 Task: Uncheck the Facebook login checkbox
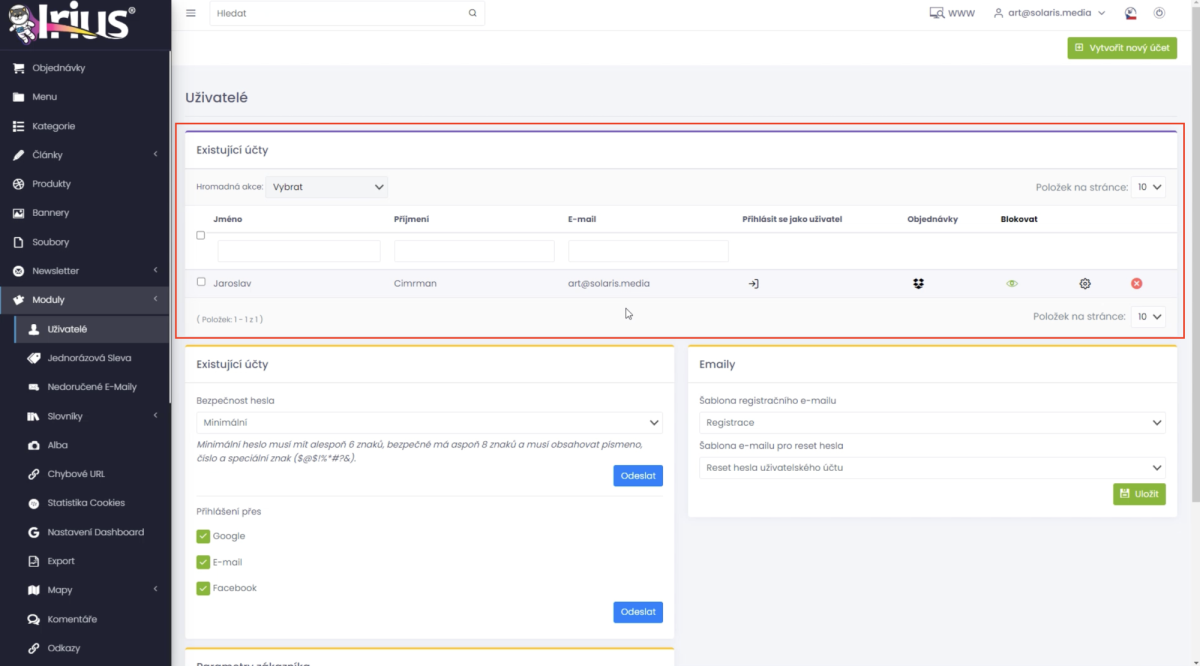(203, 588)
